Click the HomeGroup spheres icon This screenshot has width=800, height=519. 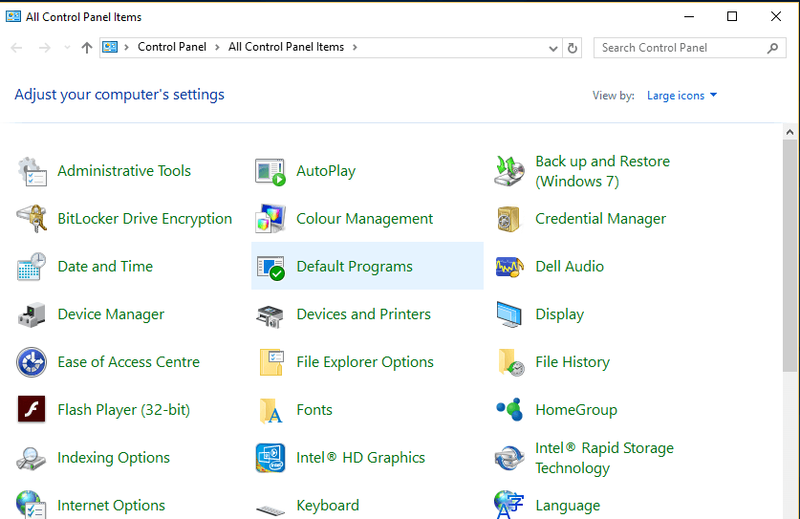(510, 409)
